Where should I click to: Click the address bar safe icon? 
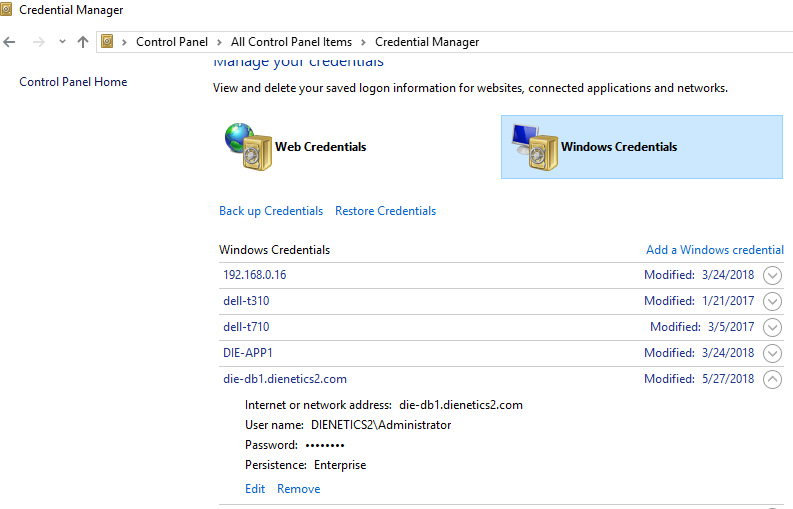point(107,41)
